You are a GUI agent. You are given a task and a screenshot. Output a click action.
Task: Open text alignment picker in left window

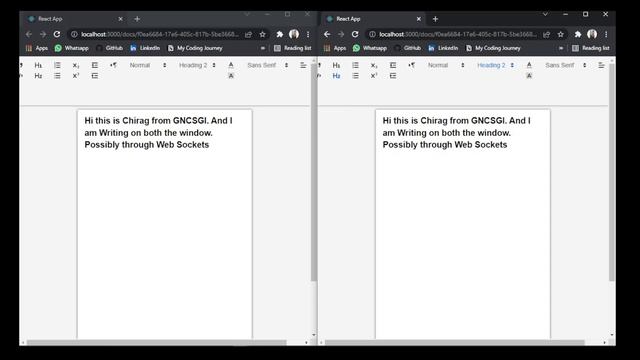pyautogui.click(x=303, y=65)
